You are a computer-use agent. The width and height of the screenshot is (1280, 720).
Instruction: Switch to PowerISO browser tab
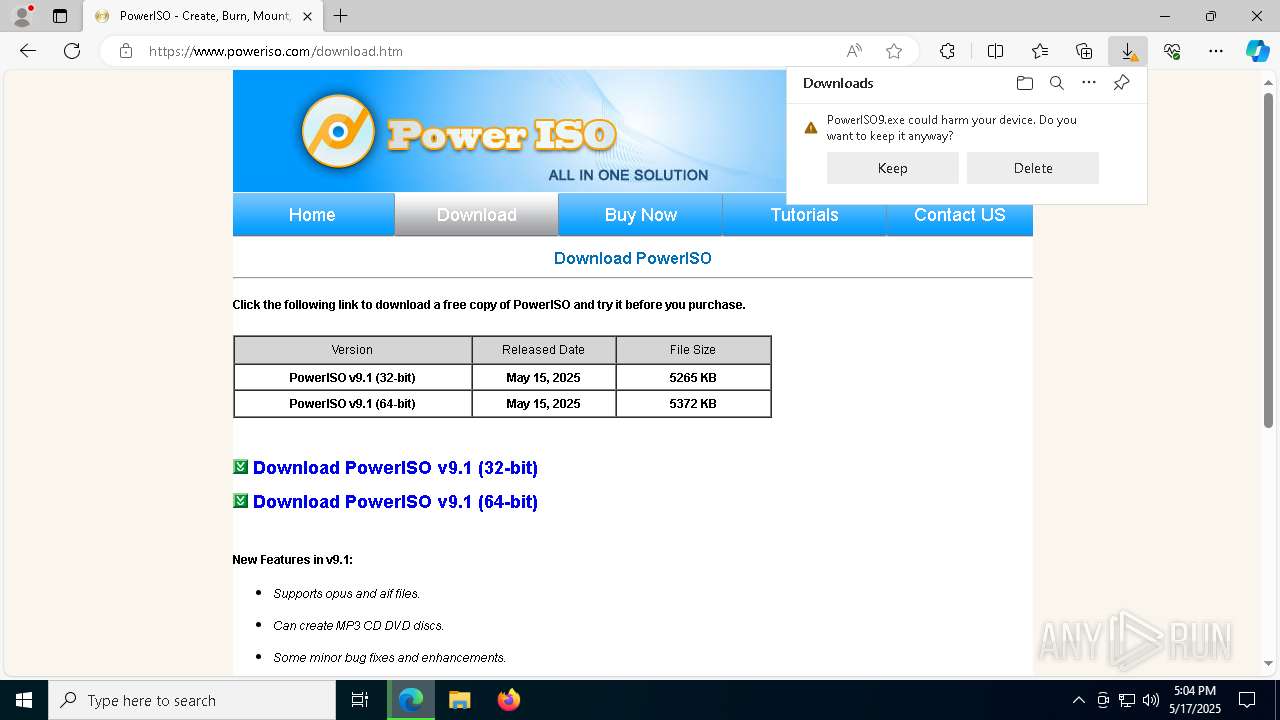(201, 16)
